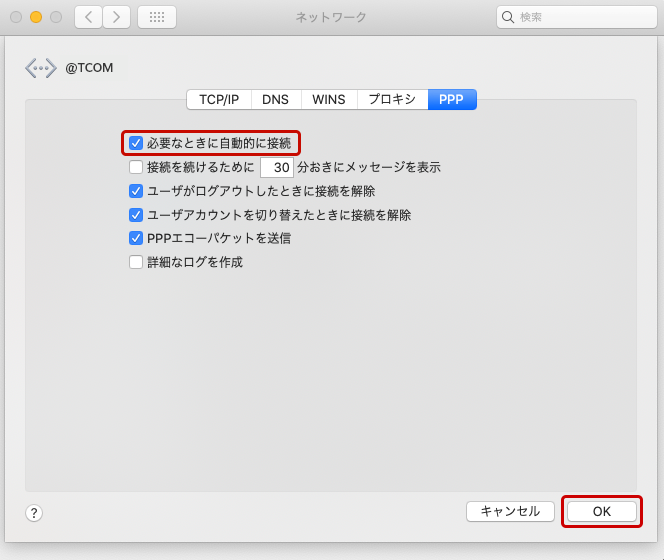The image size is (664, 560).
Task: Switch to the TCP/IP tab
Action: tap(219, 100)
